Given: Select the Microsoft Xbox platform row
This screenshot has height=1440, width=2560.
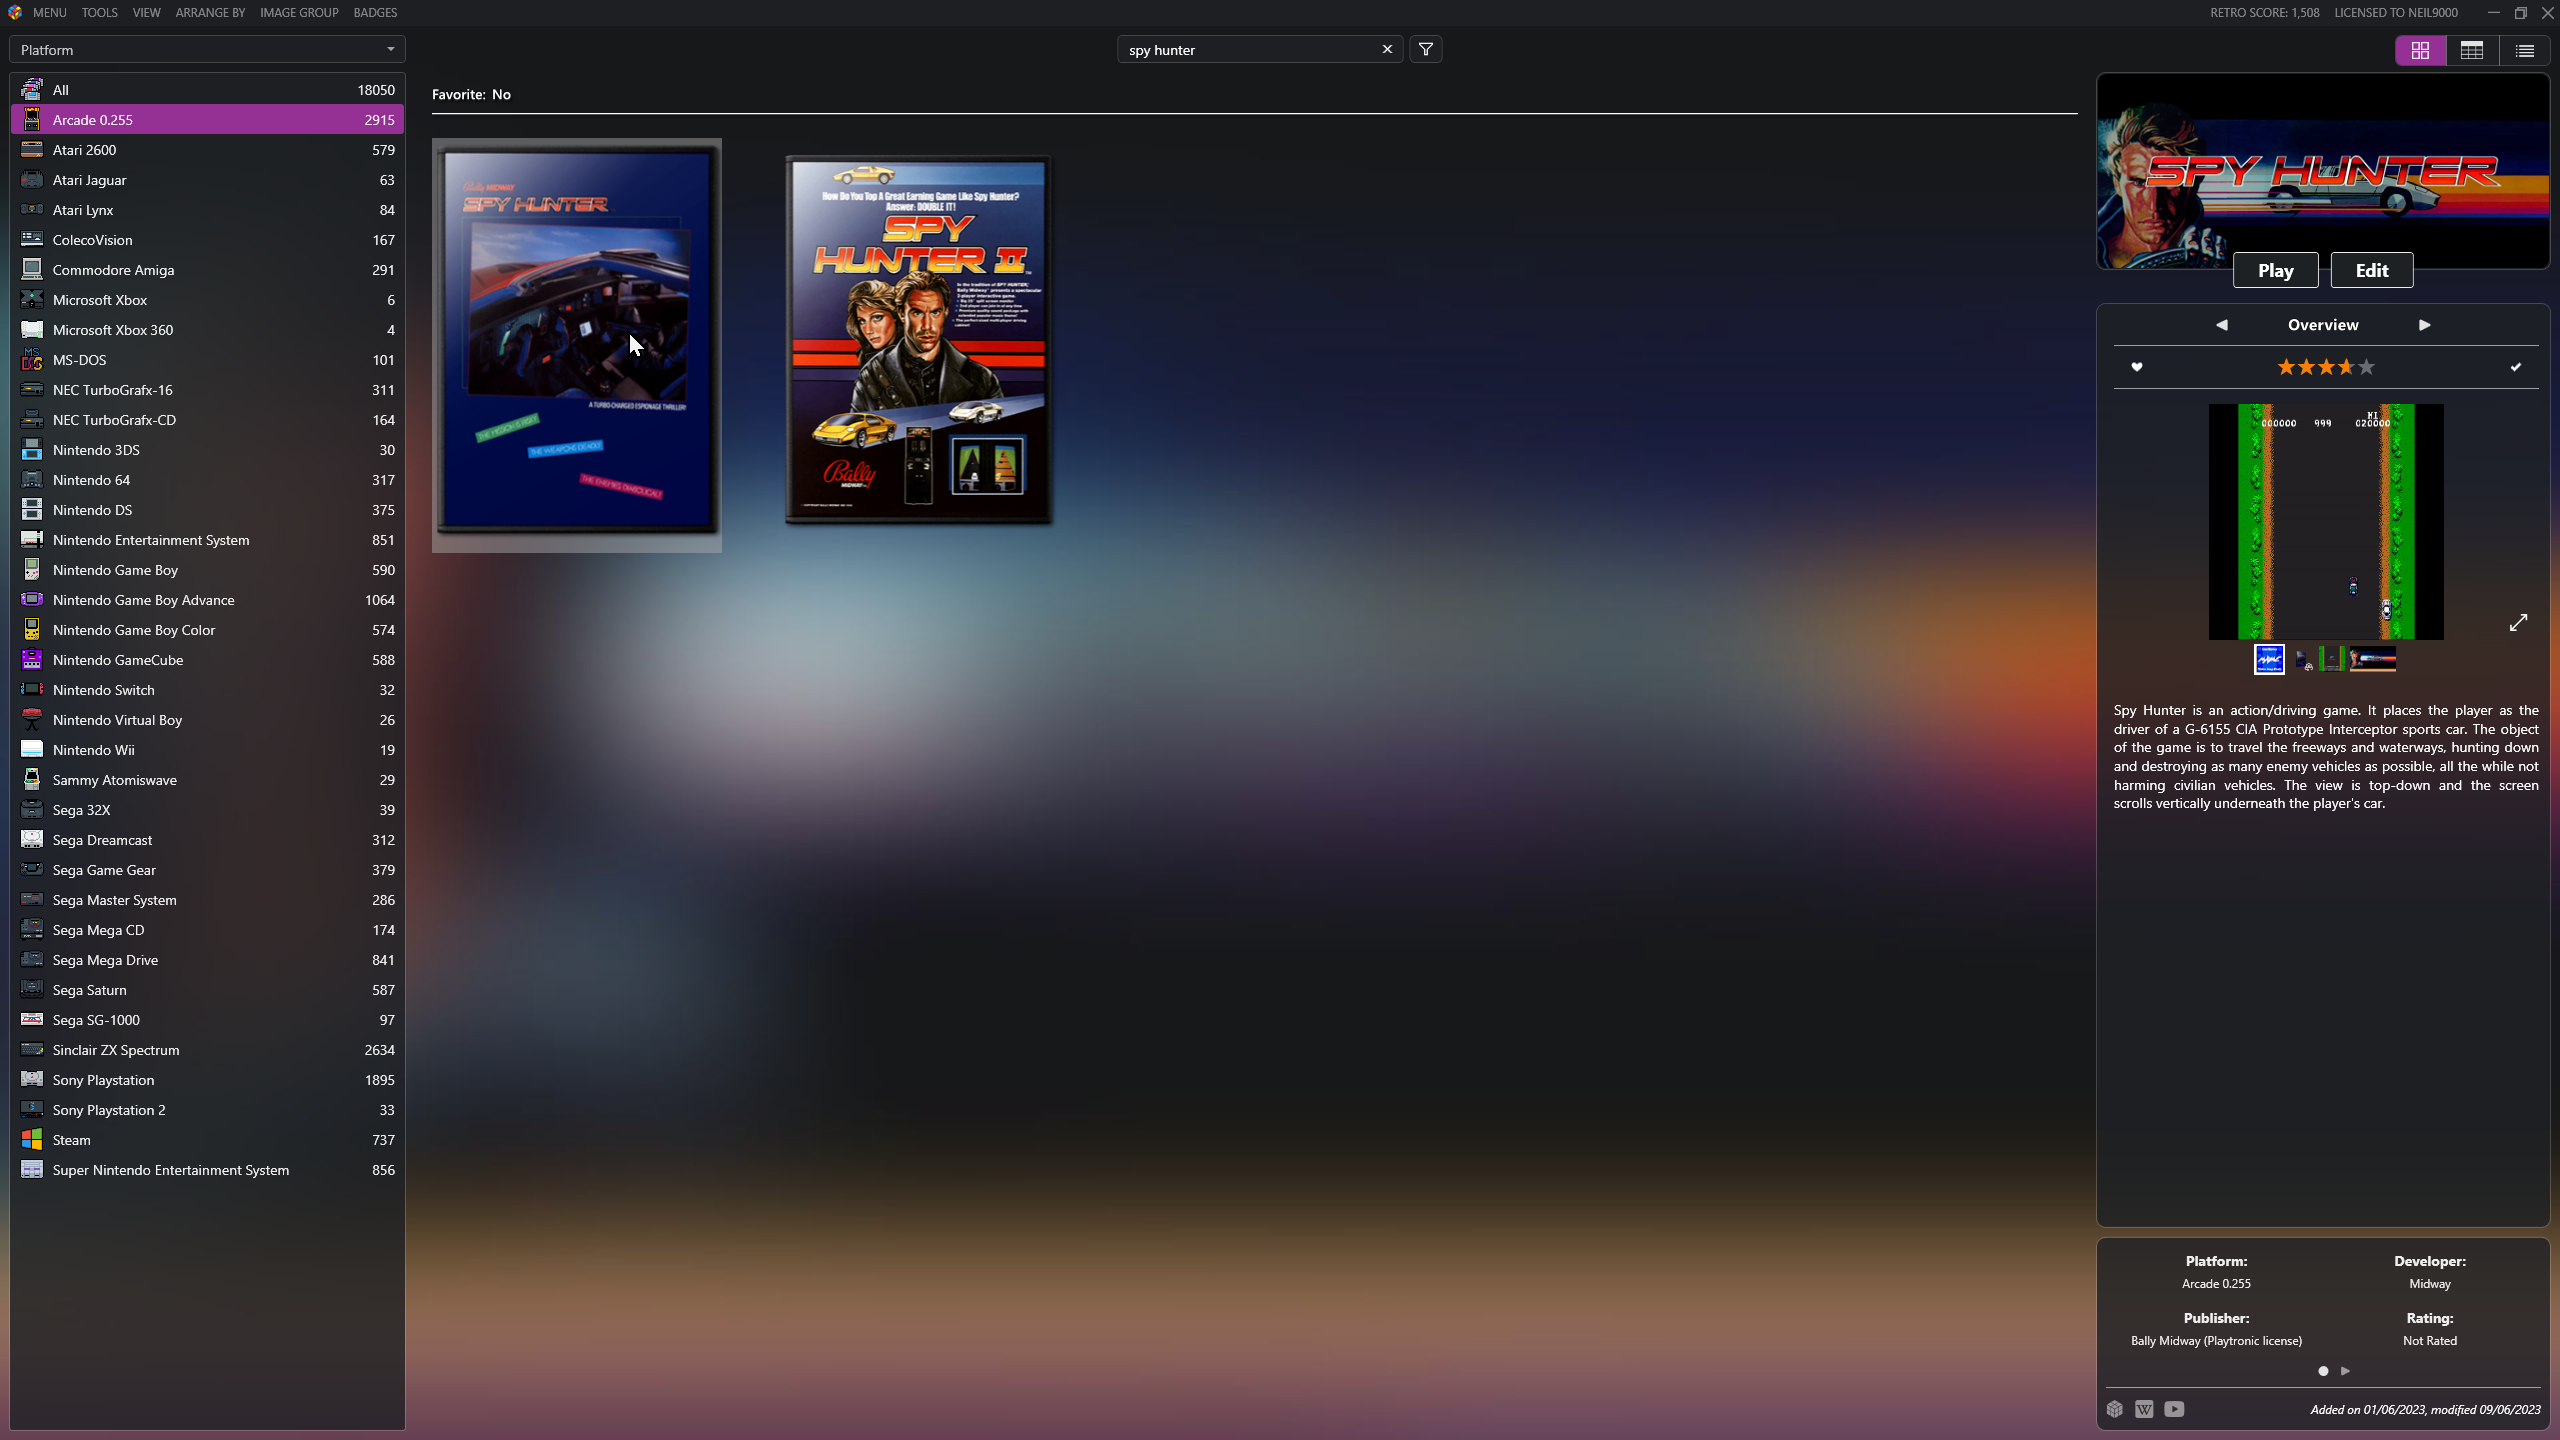Looking at the screenshot, I should (207, 300).
